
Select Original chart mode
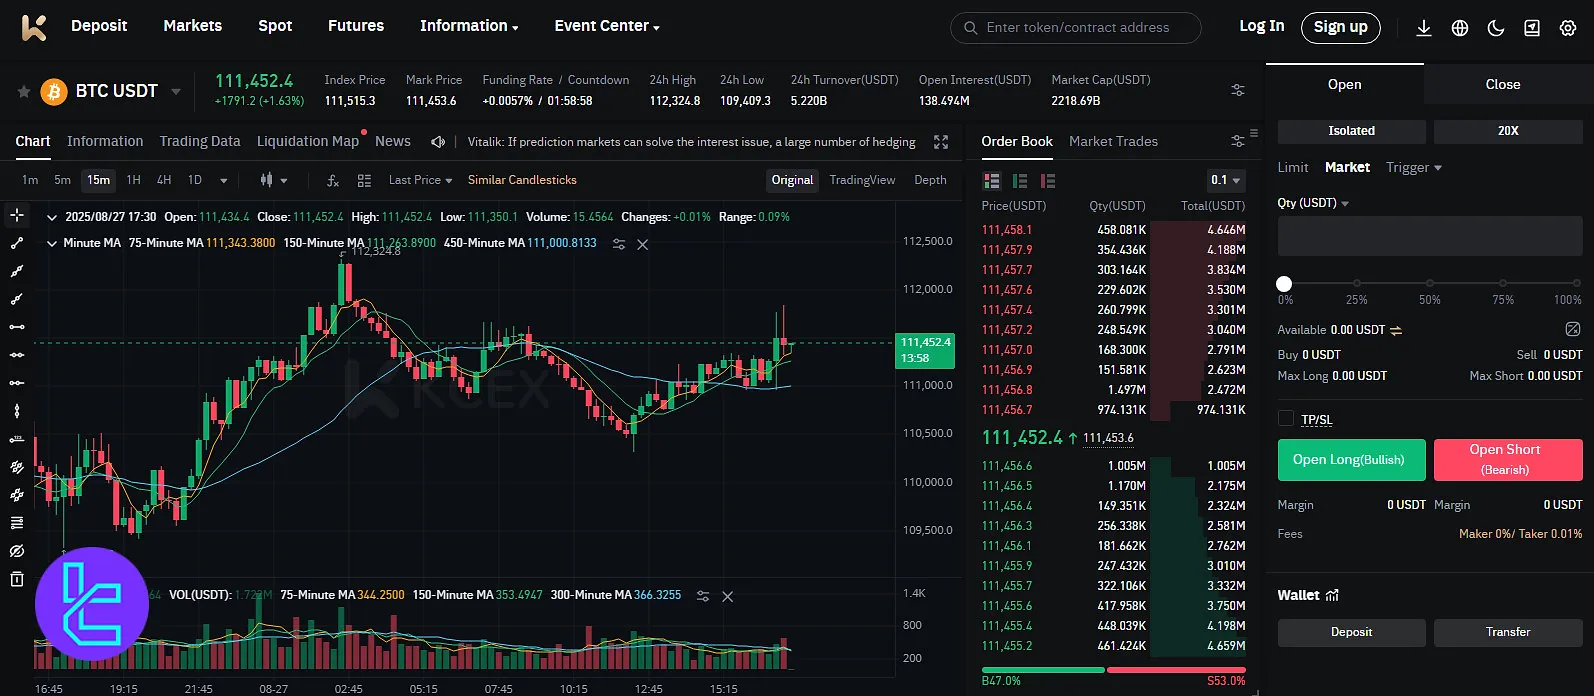[x=792, y=180]
